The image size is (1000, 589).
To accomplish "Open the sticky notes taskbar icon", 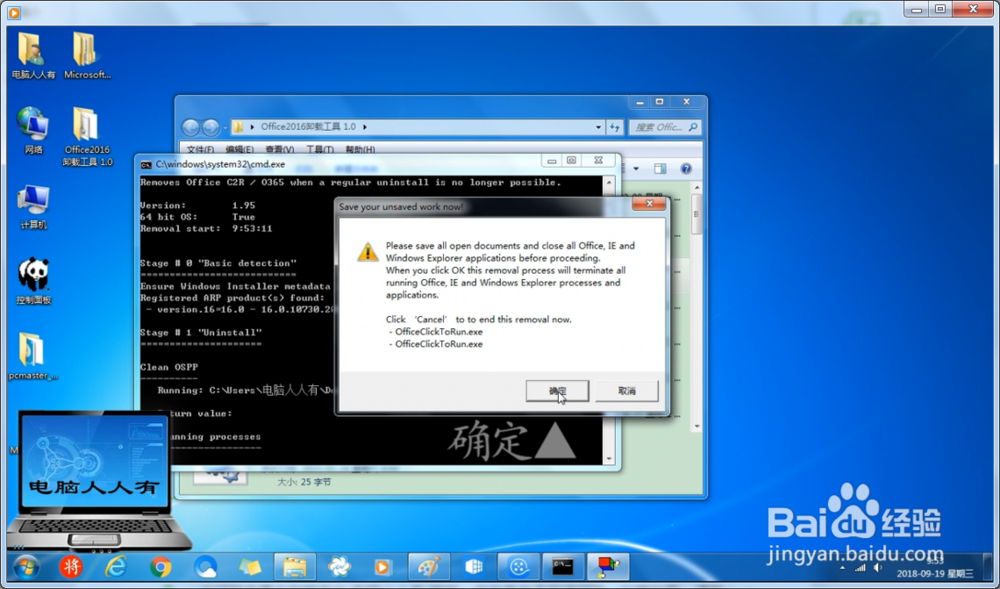I will (250, 566).
